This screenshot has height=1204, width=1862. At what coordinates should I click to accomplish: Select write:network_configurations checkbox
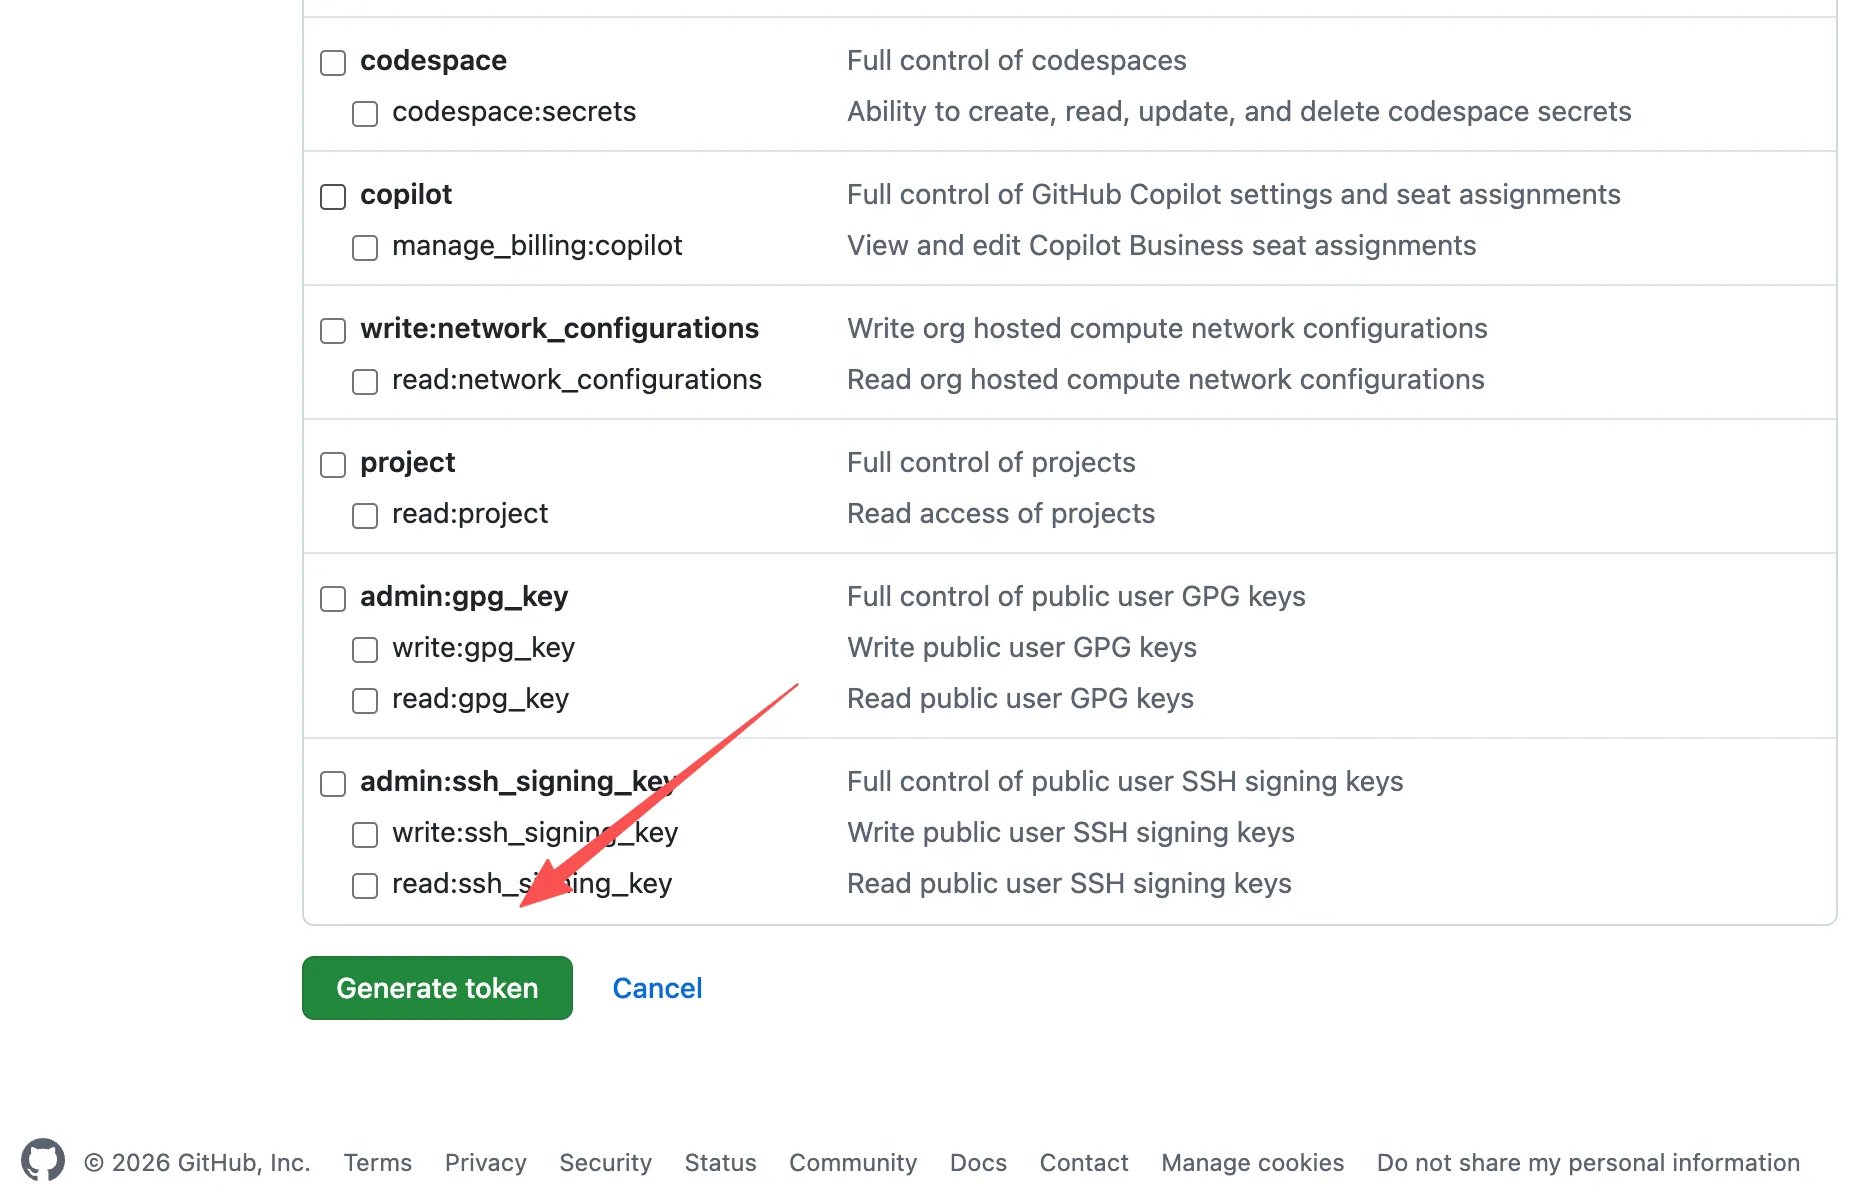point(333,331)
